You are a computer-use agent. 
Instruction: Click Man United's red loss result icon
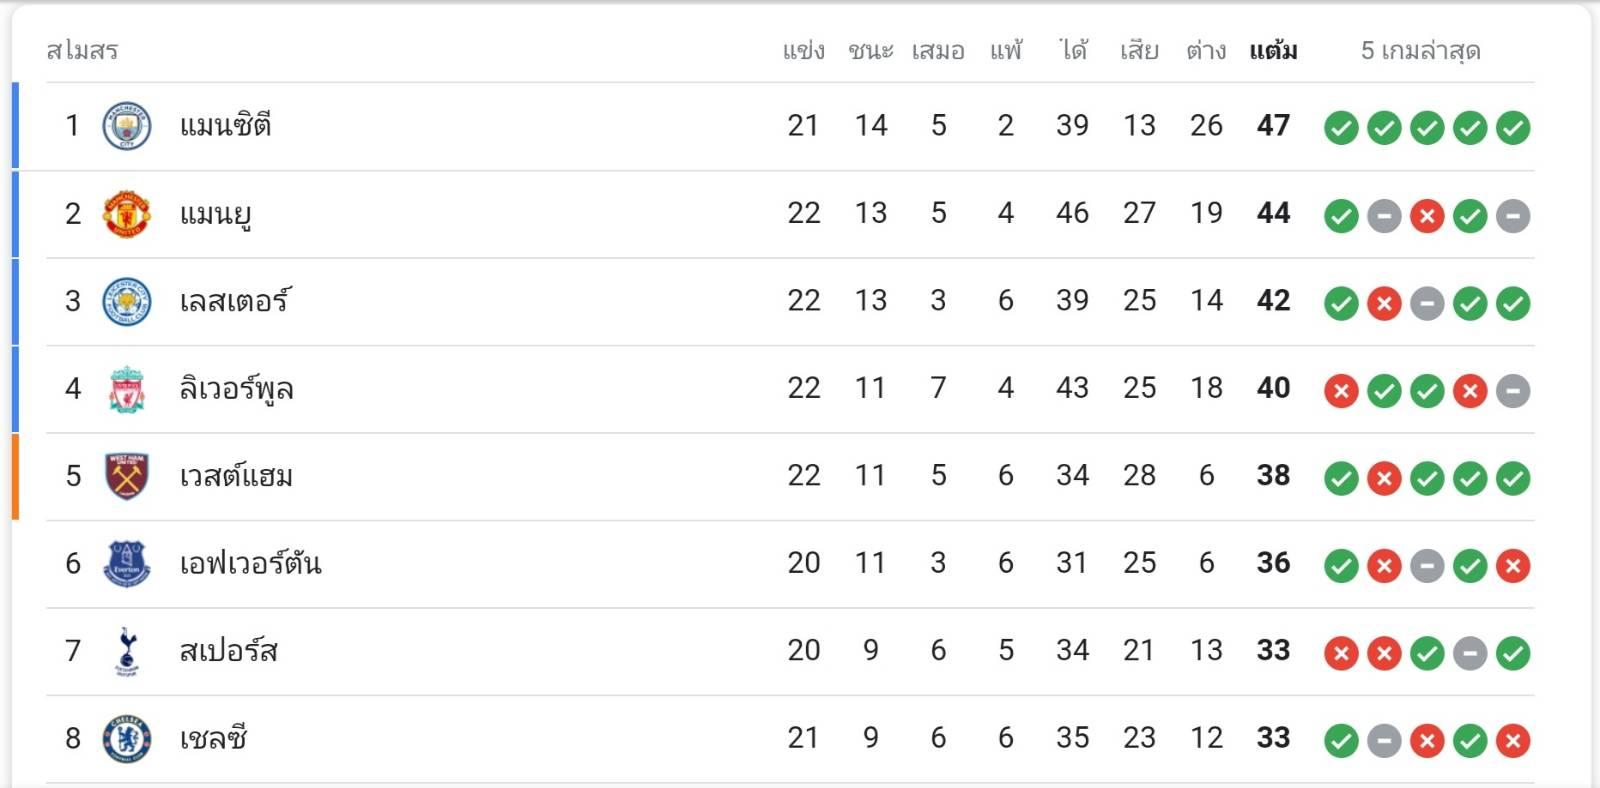coord(1427,216)
